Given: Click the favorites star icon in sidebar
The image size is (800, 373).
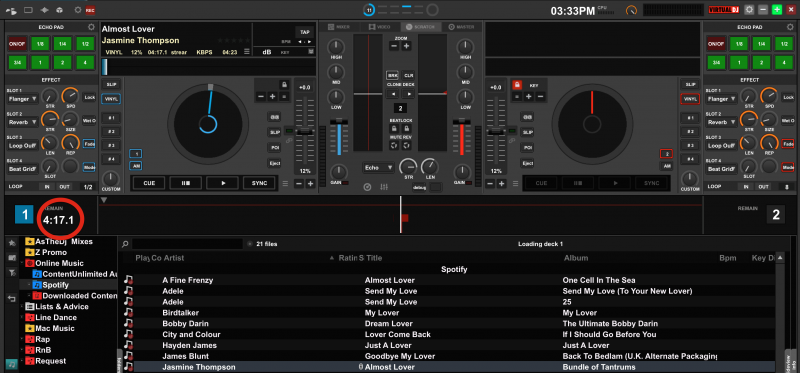Looking at the screenshot, I should 12,243.
